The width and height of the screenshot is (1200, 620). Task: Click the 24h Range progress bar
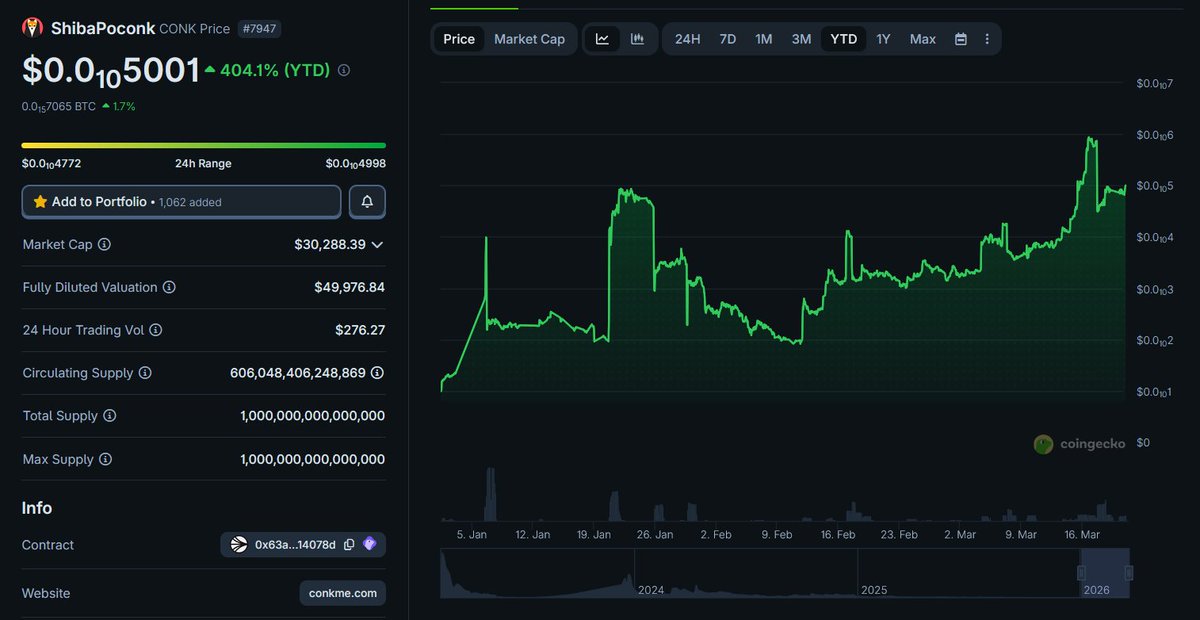point(204,145)
